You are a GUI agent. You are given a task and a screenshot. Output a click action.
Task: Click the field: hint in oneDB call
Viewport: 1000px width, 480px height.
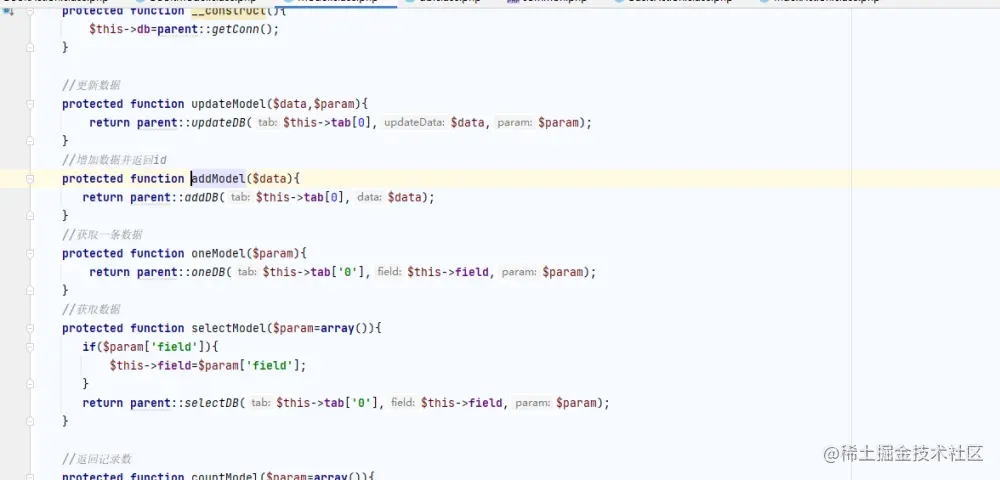tap(389, 272)
